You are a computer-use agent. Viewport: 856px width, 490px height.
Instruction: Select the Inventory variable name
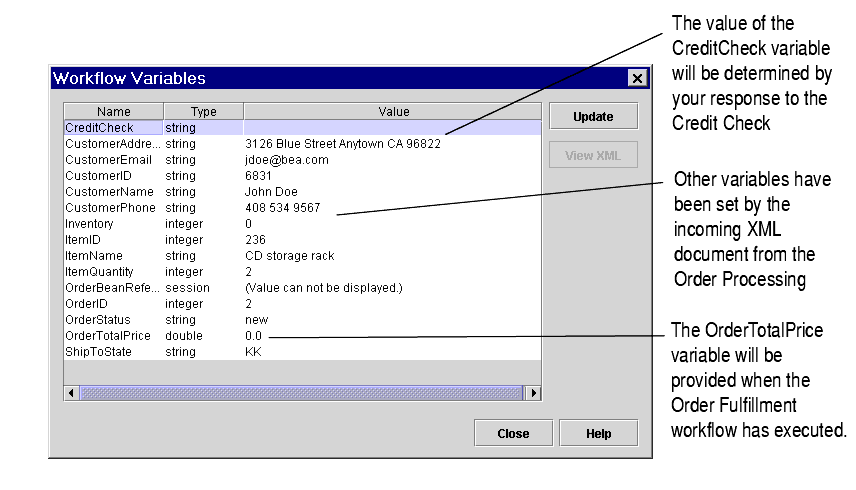pyautogui.click(x=89, y=224)
